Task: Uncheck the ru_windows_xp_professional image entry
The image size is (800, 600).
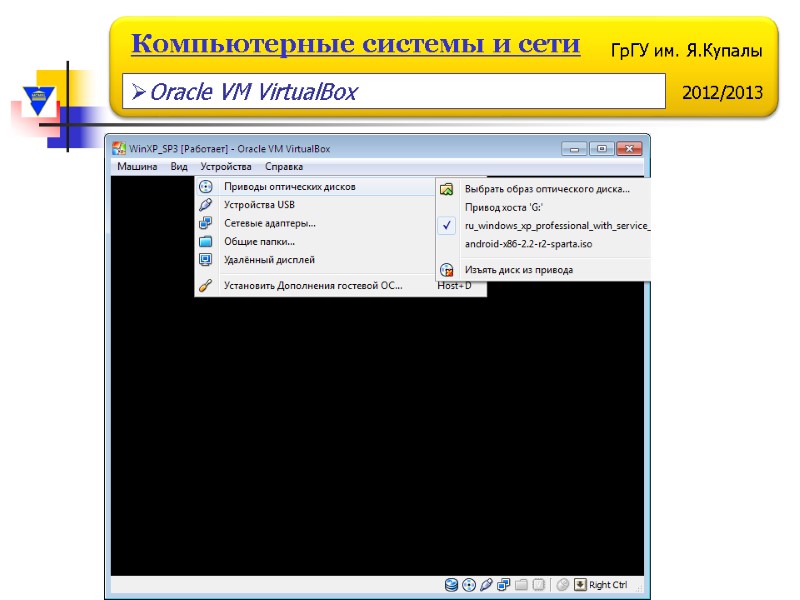Action: [544, 226]
